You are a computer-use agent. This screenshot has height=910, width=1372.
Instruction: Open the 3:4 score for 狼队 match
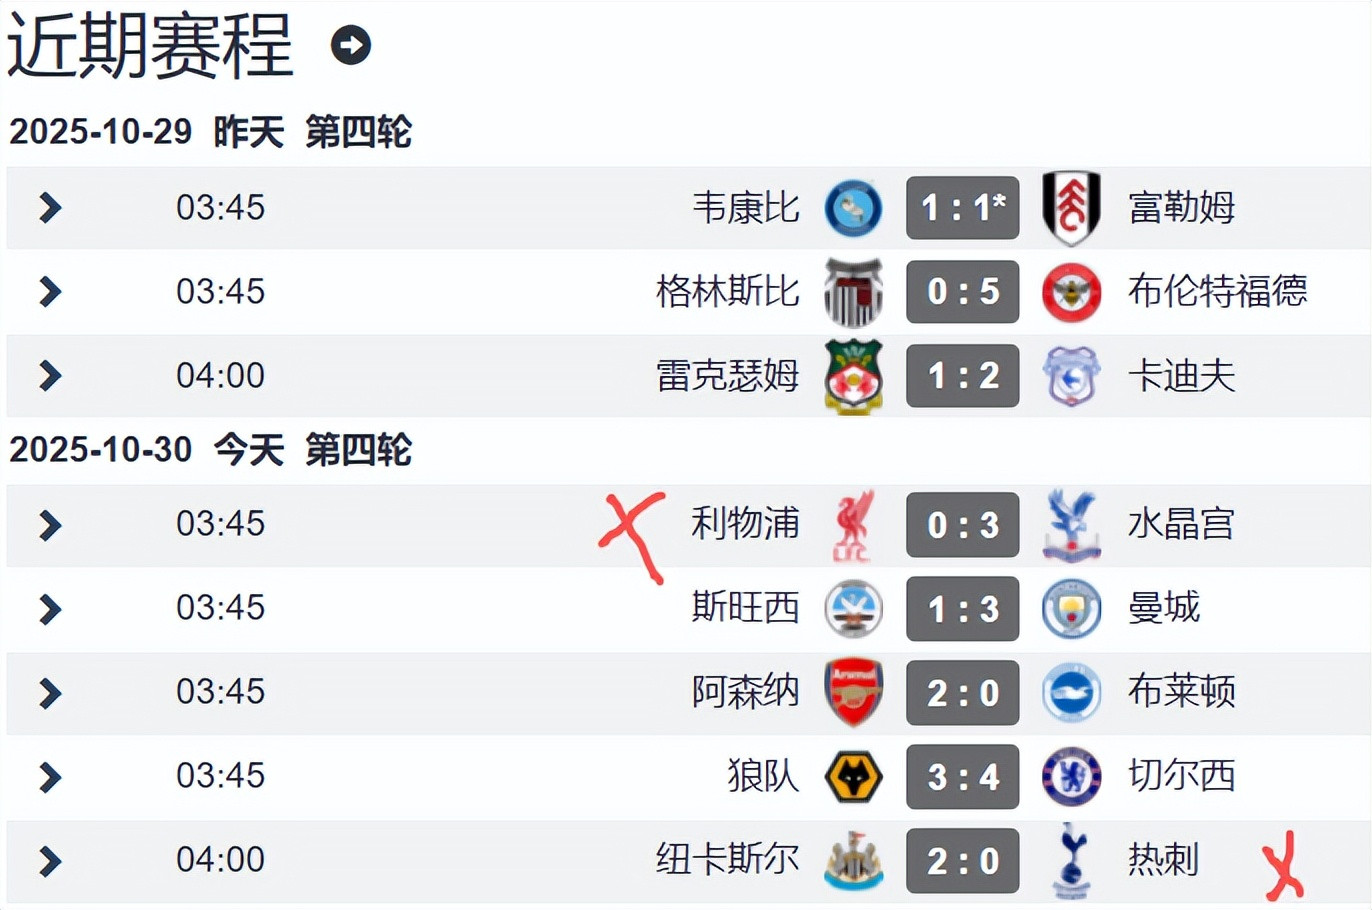[x=962, y=776]
